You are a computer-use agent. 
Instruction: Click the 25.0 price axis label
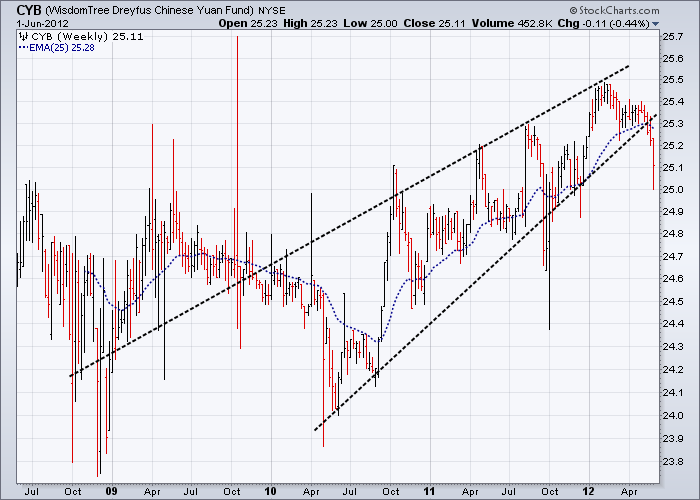point(673,190)
